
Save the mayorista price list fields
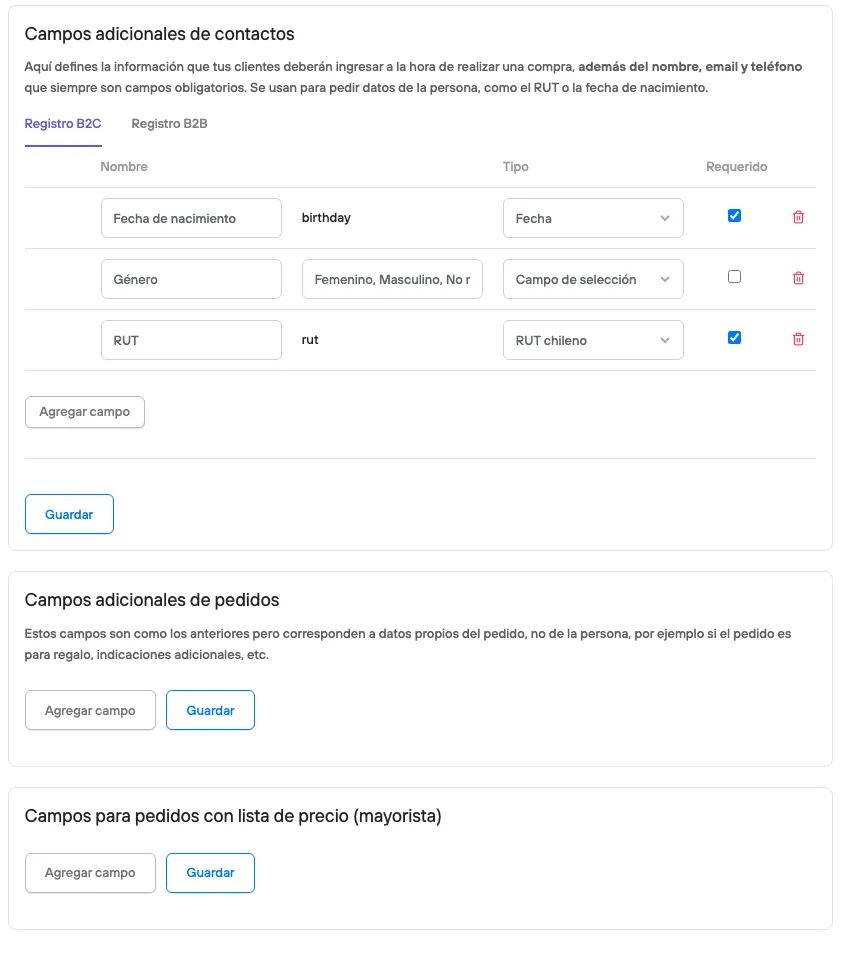pos(210,873)
